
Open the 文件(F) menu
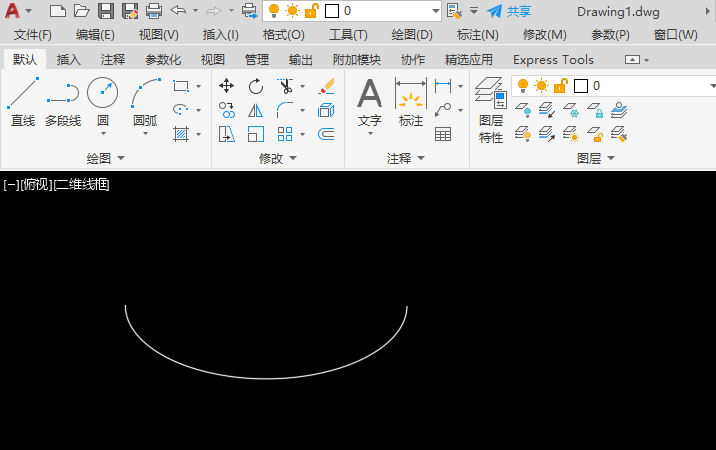tap(32, 35)
